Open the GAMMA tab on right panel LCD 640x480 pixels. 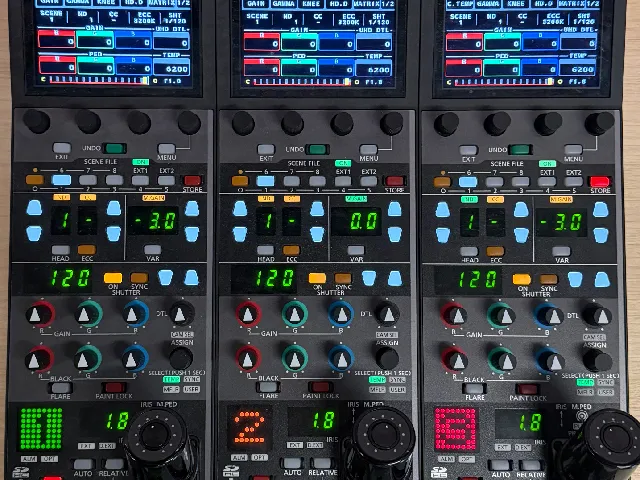click(490, 4)
